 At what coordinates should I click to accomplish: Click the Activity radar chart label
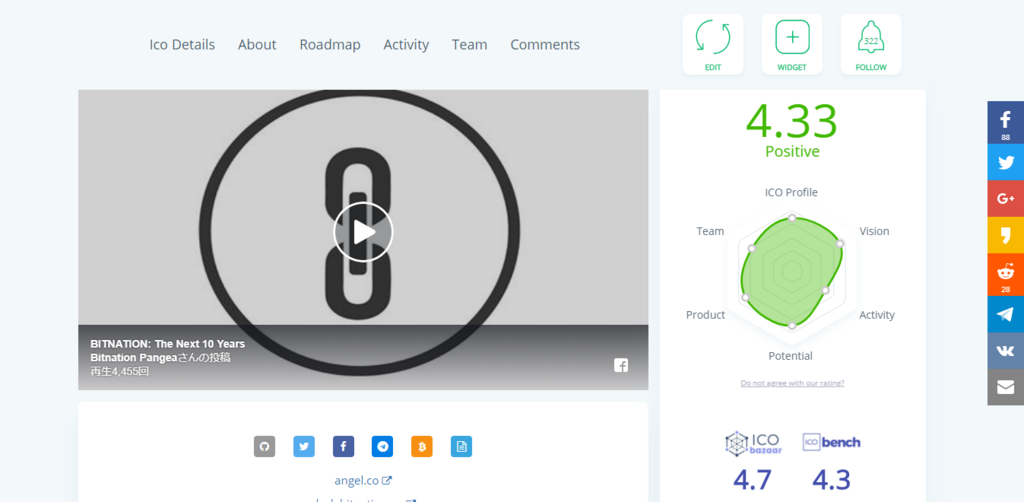point(876,315)
